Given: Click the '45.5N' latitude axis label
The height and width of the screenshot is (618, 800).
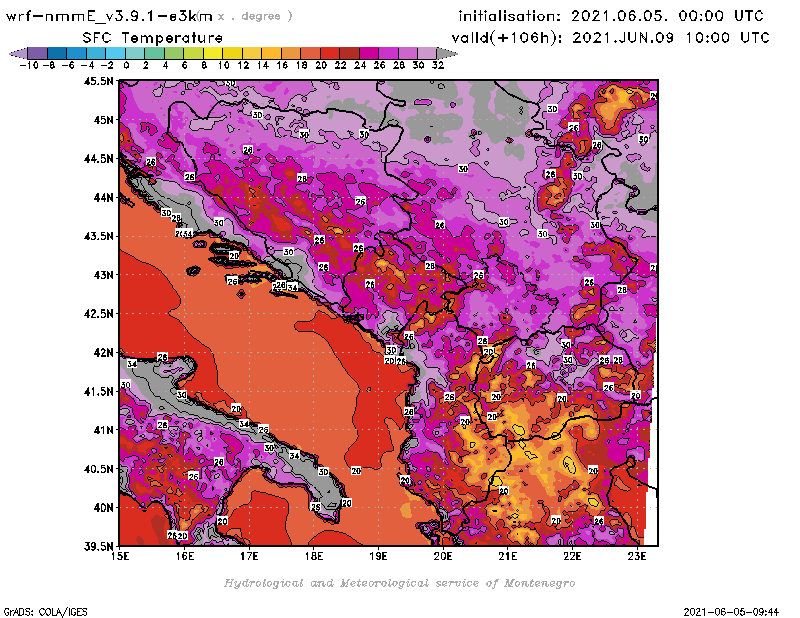Looking at the screenshot, I should (98, 81).
